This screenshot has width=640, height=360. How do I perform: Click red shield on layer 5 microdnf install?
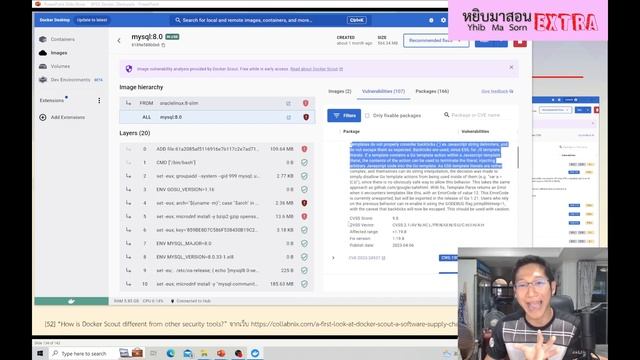pyautogui.click(x=304, y=216)
